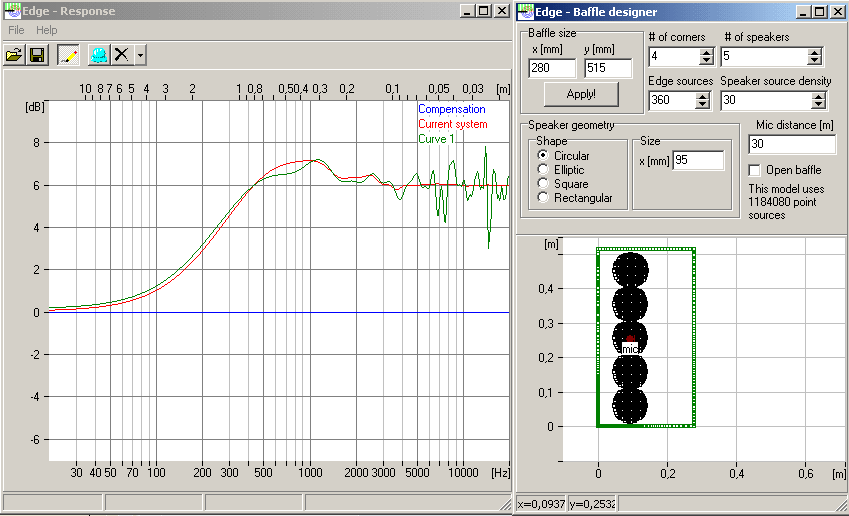Open the File menu
Screen dimensions: 849x516
[16, 30]
